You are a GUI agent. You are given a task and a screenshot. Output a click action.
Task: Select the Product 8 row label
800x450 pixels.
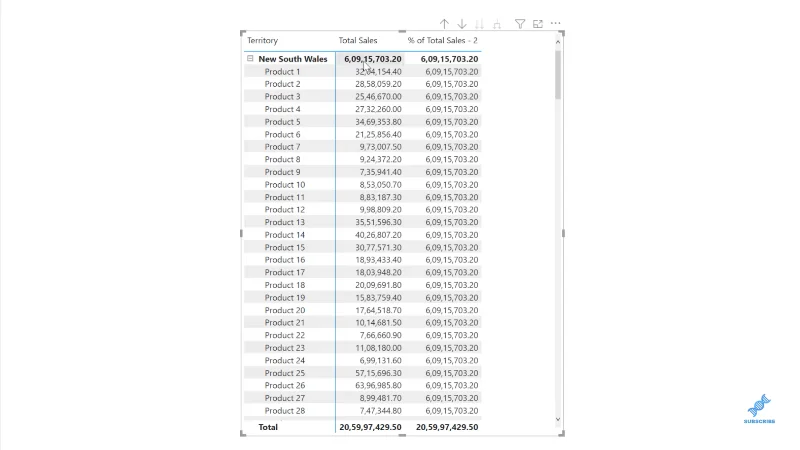pos(282,159)
